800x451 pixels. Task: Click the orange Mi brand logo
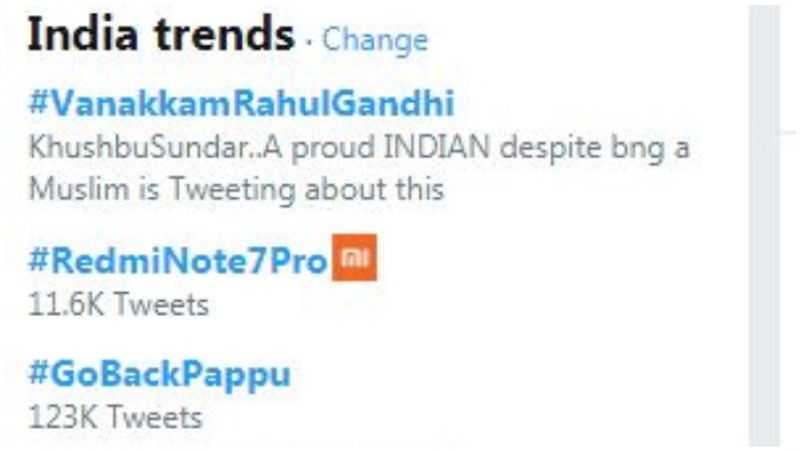pyautogui.click(x=357, y=261)
